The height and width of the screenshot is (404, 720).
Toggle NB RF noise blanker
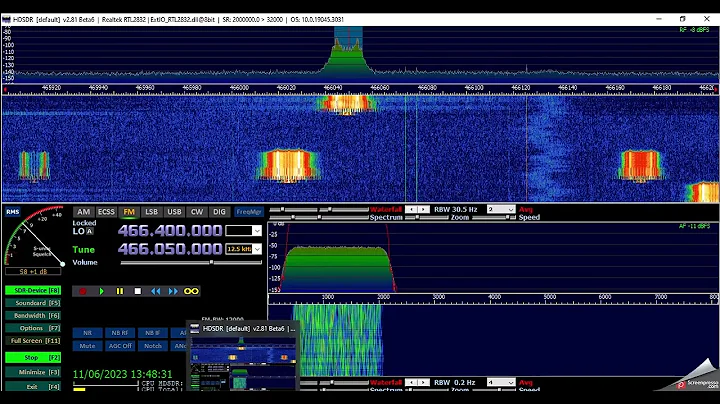pos(120,333)
